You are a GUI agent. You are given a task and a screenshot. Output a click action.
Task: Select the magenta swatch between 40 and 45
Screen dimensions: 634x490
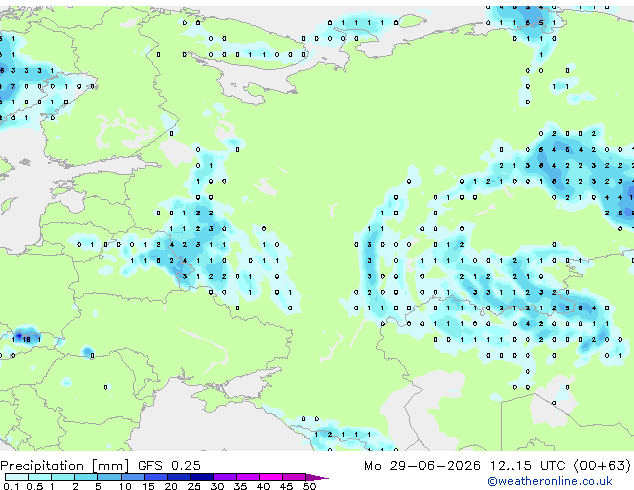click(x=271, y=477)
